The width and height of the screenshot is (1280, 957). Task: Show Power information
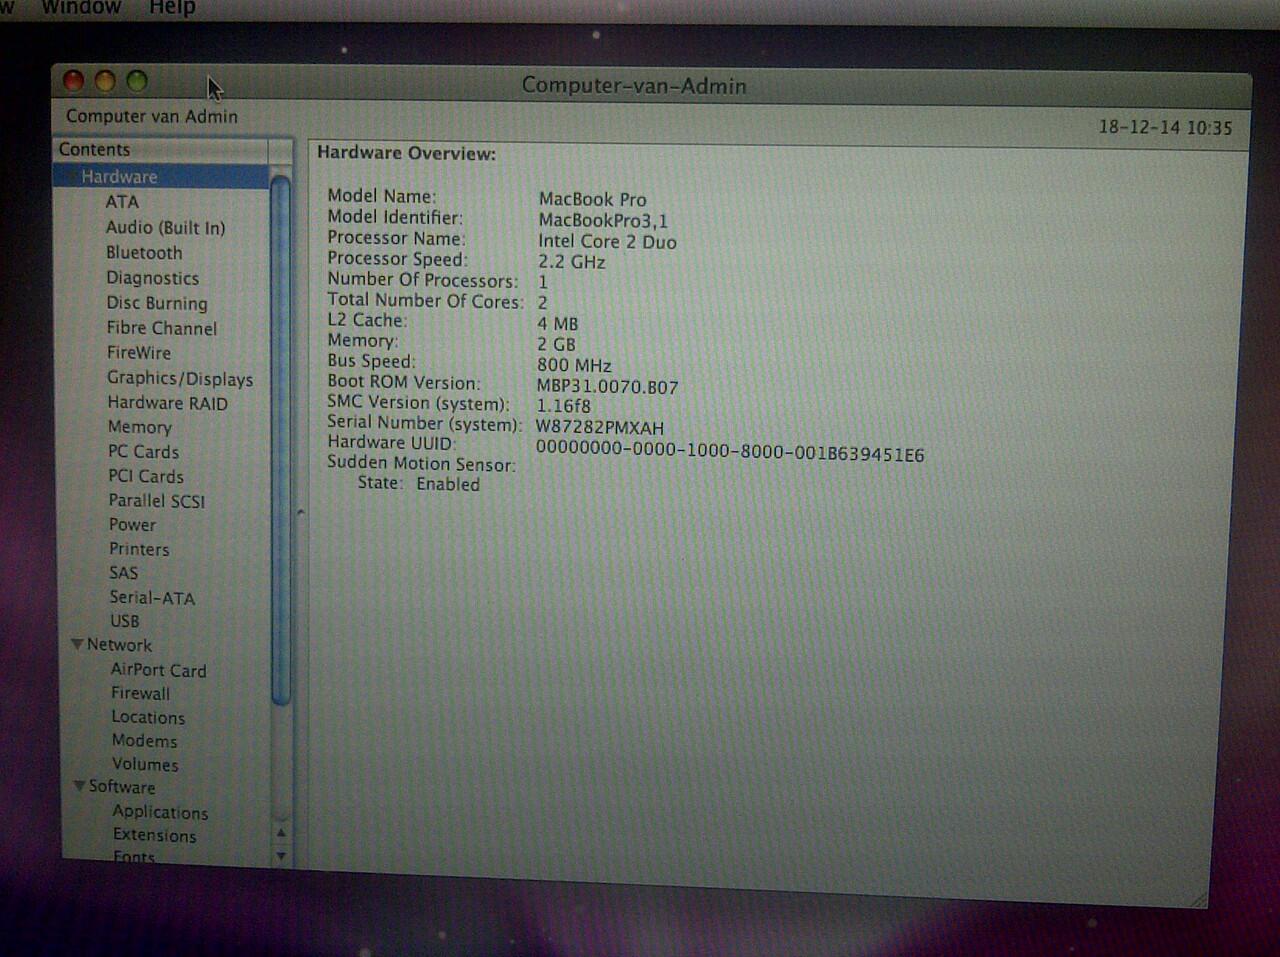[133, 525]
